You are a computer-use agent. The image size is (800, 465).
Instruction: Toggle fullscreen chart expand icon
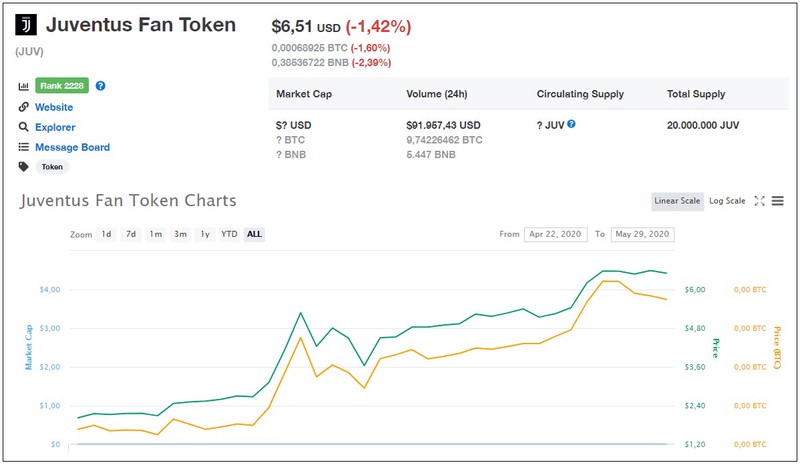(x=759, y=201)
